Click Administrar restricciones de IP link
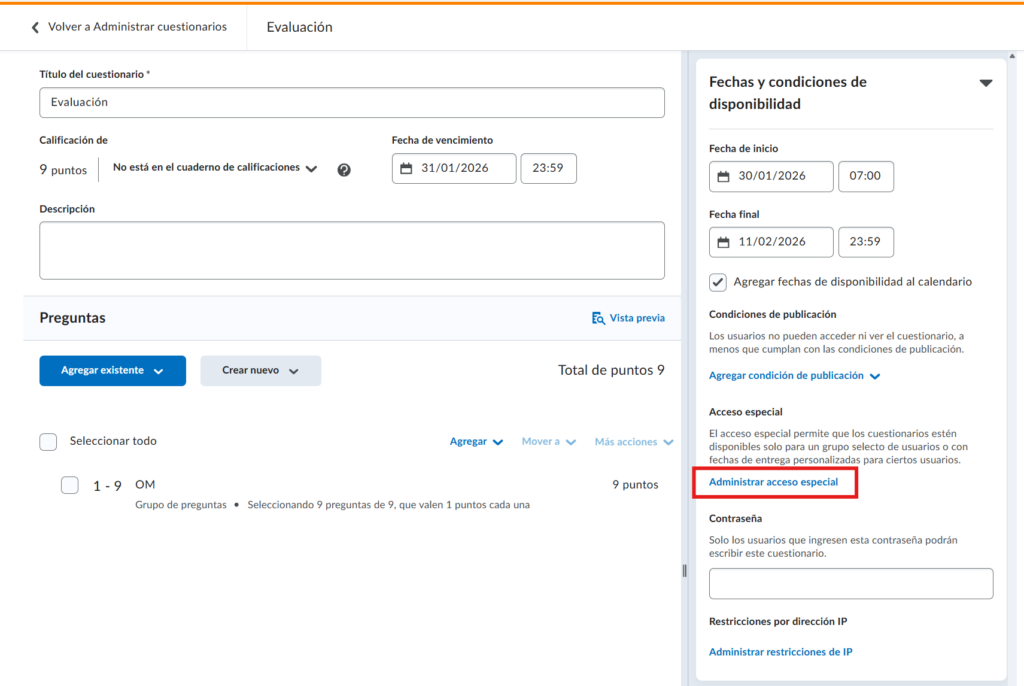The height and width of the screenshot is (686, 1024). pos(780,652)
